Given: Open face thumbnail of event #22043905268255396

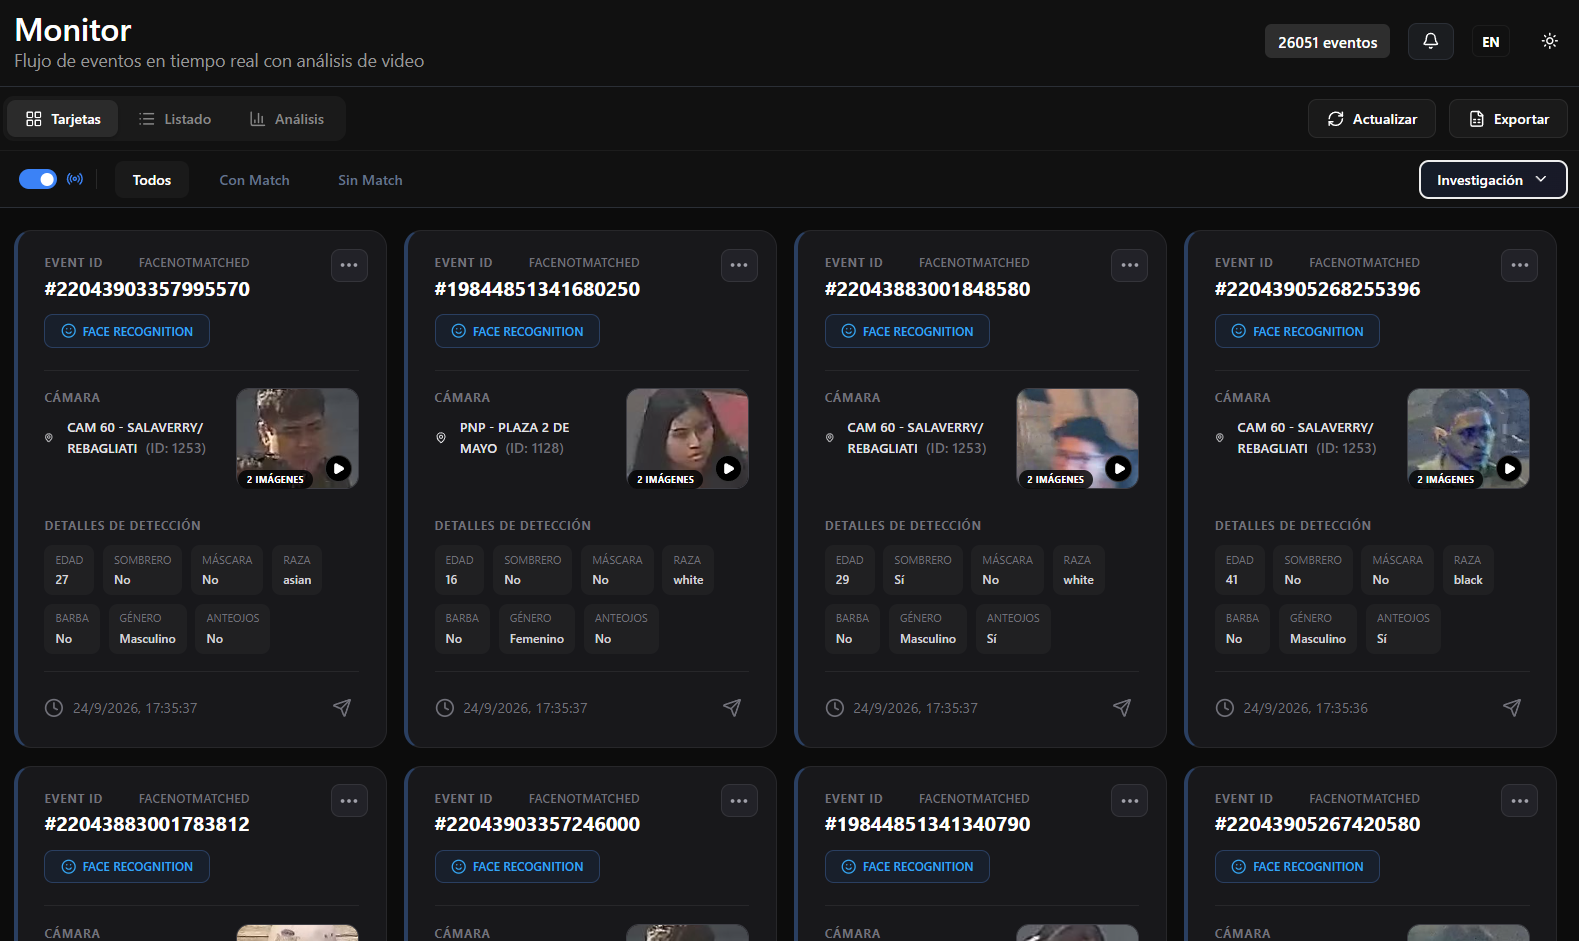Looking at the screenshot, I should pyautogui.click(x=1468, y=438).
